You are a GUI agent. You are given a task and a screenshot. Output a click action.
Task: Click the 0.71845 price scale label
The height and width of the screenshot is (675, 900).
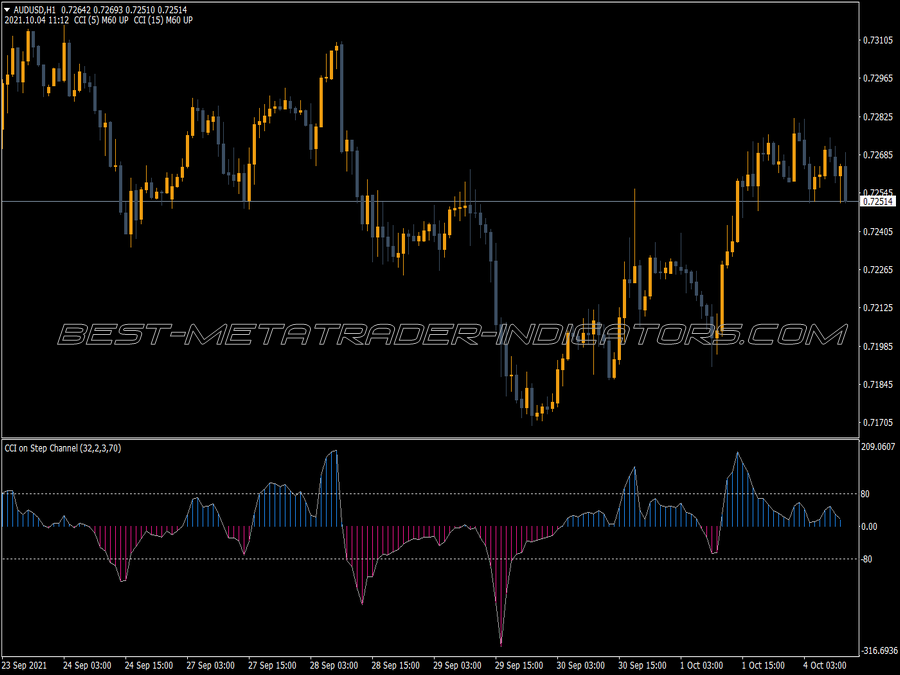click(878, 385)
